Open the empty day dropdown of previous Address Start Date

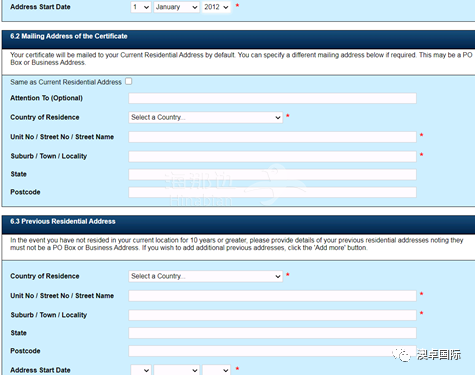pyautogui.click(x=141, y=370)
